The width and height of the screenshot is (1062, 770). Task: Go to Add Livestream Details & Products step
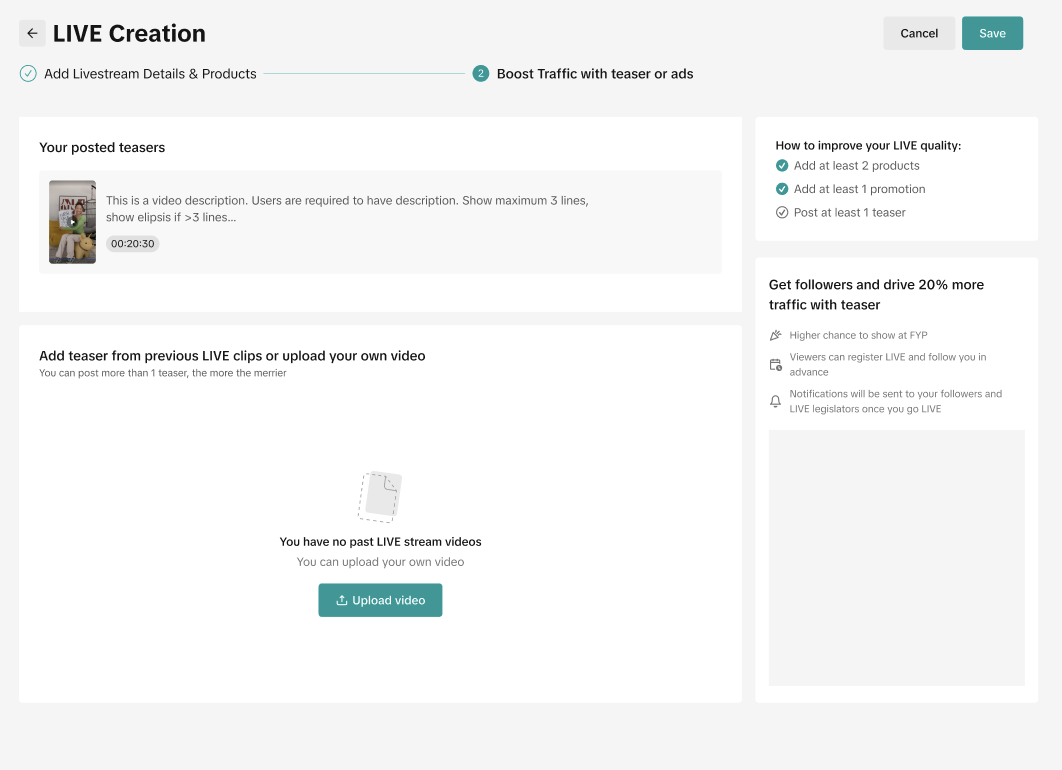click(x=150, y=74)
